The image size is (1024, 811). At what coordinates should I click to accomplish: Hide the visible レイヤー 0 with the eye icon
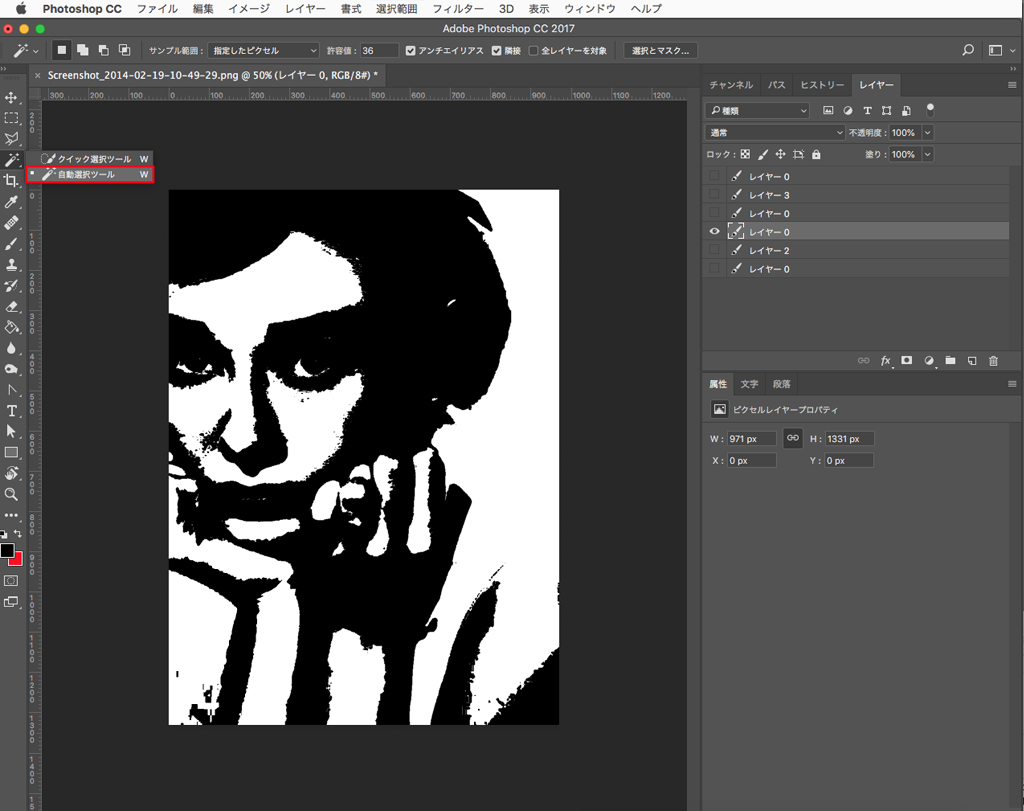click(714, 232)
